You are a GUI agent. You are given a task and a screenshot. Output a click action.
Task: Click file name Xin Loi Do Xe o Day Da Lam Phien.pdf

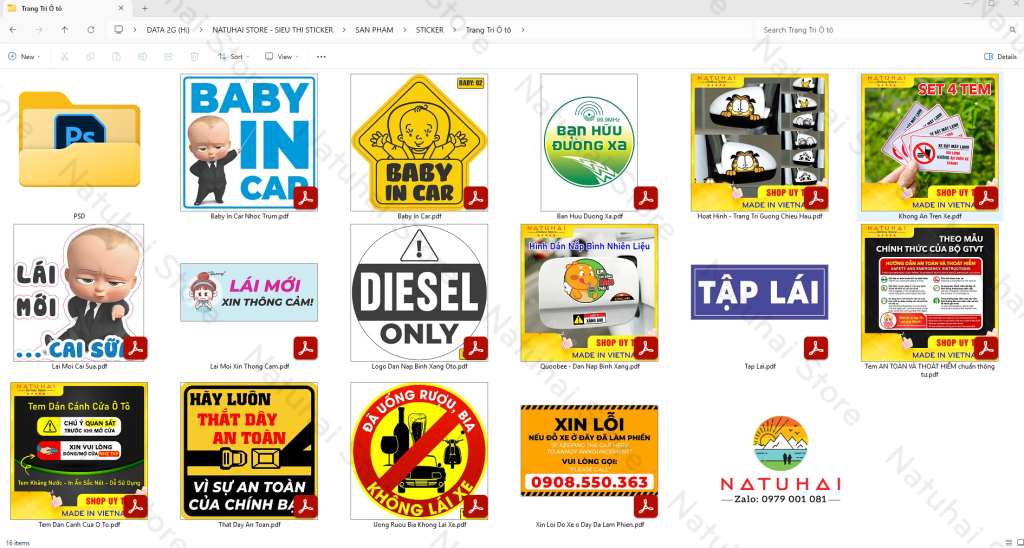tap(589, 524)
